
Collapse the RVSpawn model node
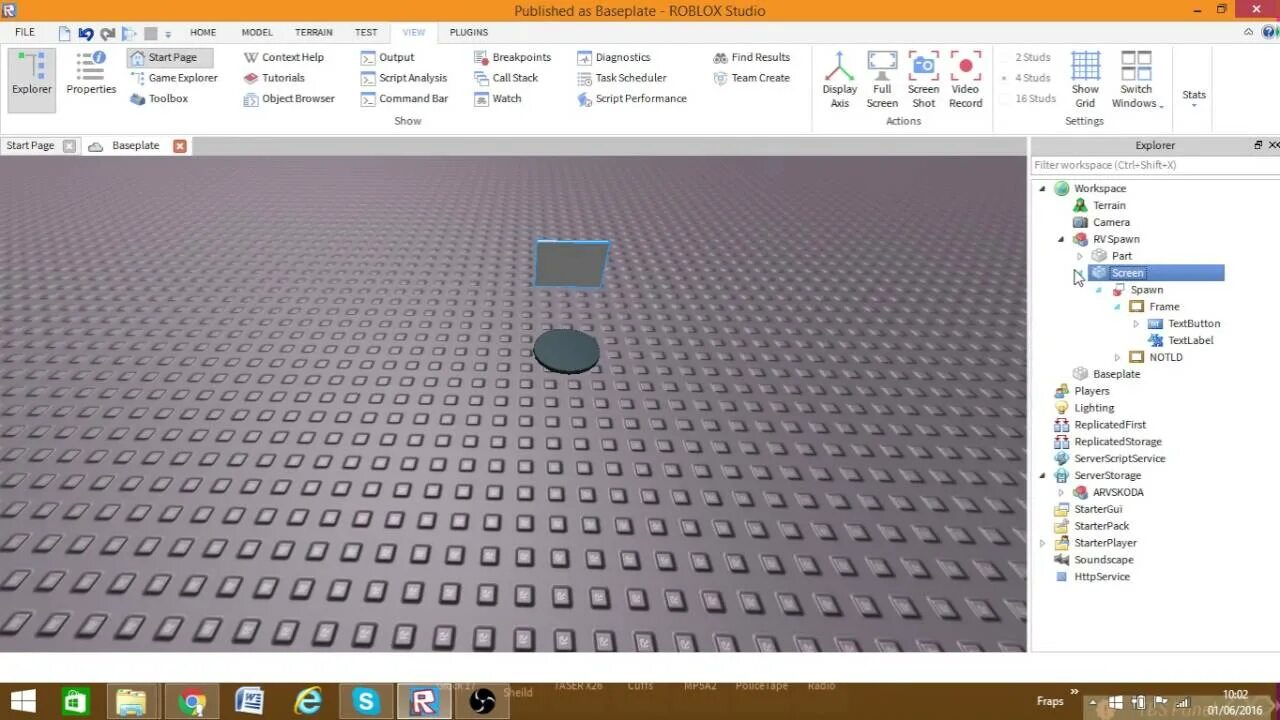[x=1061, y=240]
